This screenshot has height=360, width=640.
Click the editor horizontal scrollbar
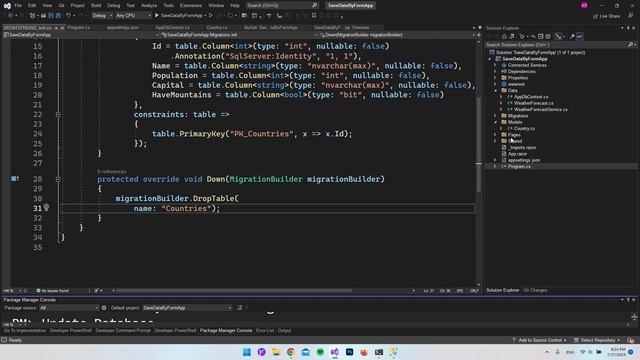point(234,291)
